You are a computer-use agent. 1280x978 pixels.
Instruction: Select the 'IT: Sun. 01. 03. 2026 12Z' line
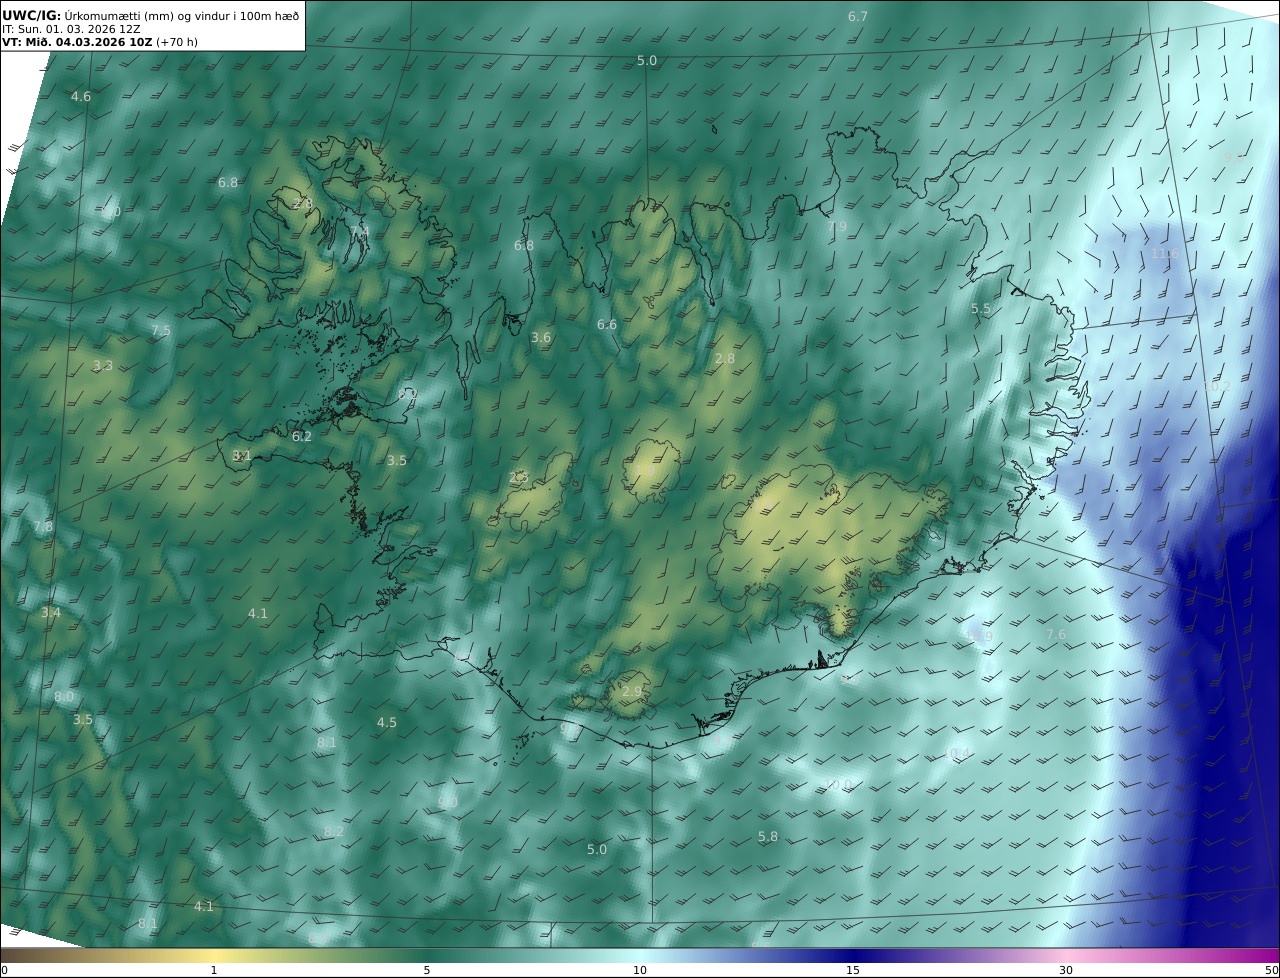[x=71, y=30]
